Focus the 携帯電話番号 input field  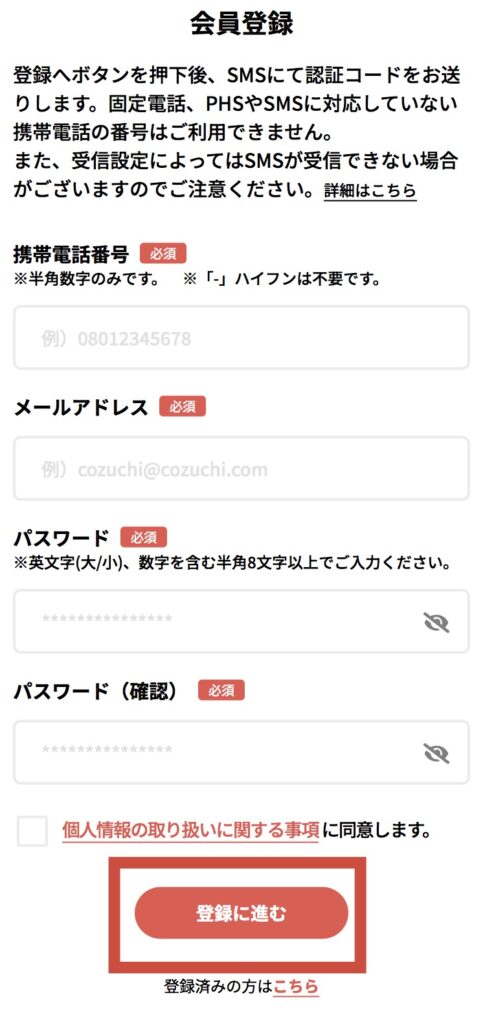pos(241,338)
